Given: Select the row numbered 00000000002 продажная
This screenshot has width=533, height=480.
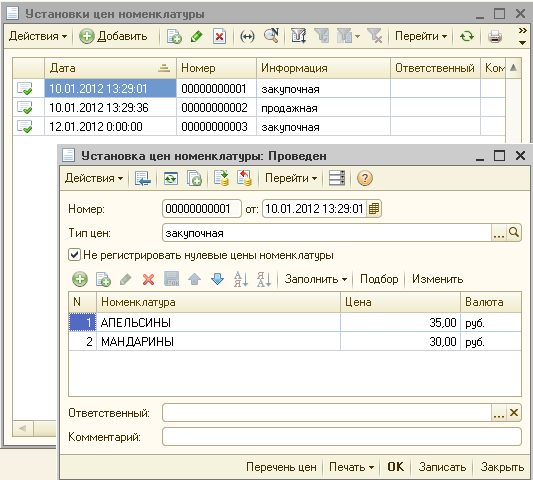Looking at the screenshot, I should pos(259,108).
